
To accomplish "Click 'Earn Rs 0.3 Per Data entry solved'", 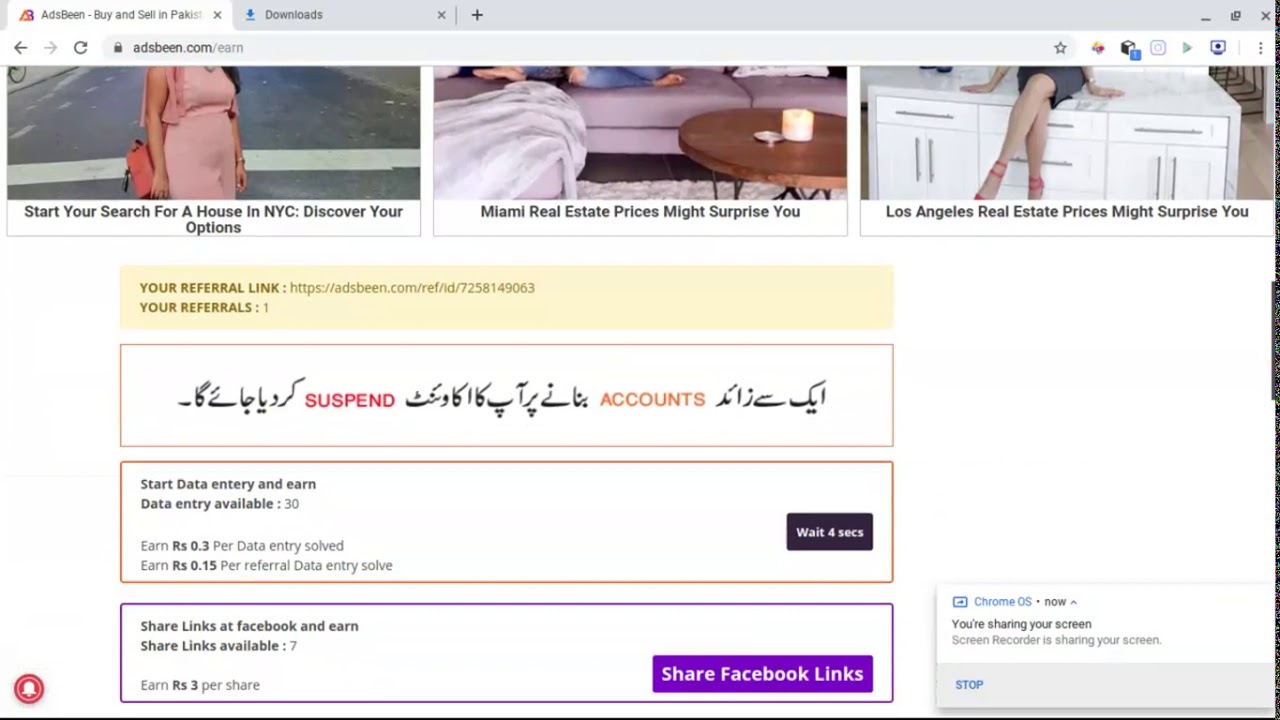I will pos(242,546).
